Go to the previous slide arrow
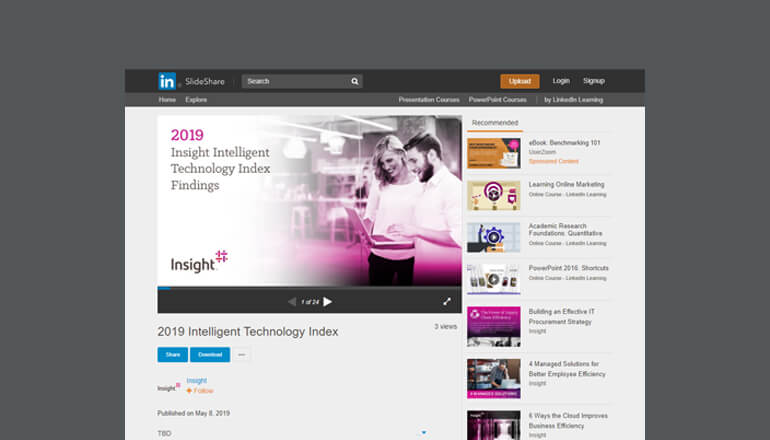This screenshot has width=770, height=440. click(292, 301)
